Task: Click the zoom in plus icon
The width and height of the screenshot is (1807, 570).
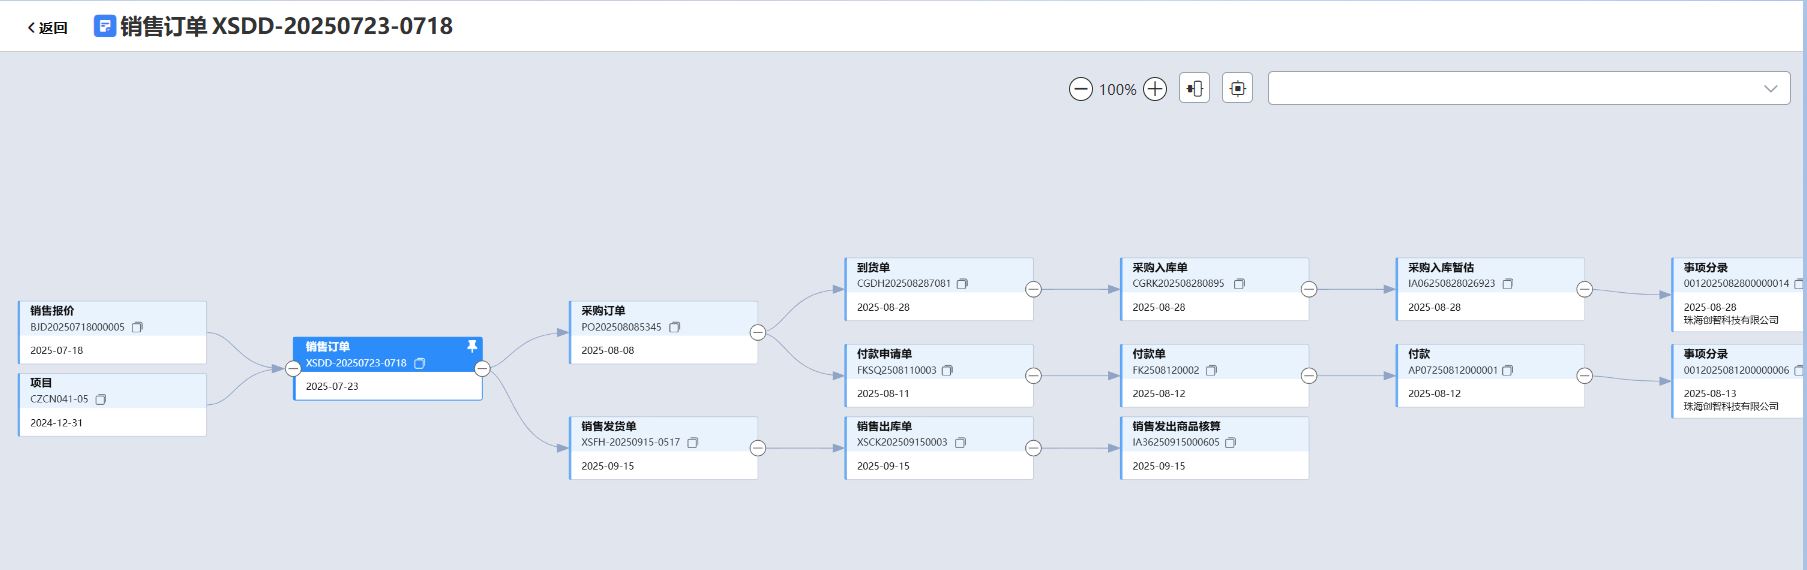Action: [x=1155, y=89]
